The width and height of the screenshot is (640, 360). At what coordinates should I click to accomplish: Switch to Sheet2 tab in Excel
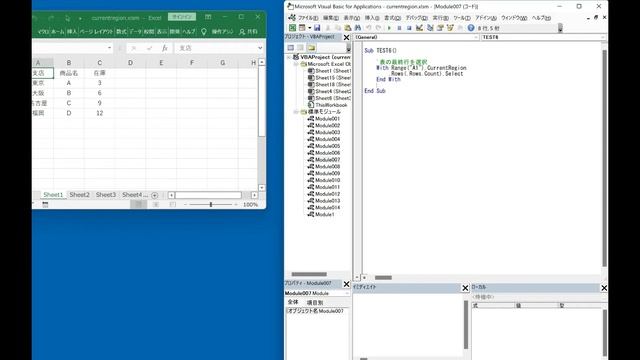click(x=79, y=195)
